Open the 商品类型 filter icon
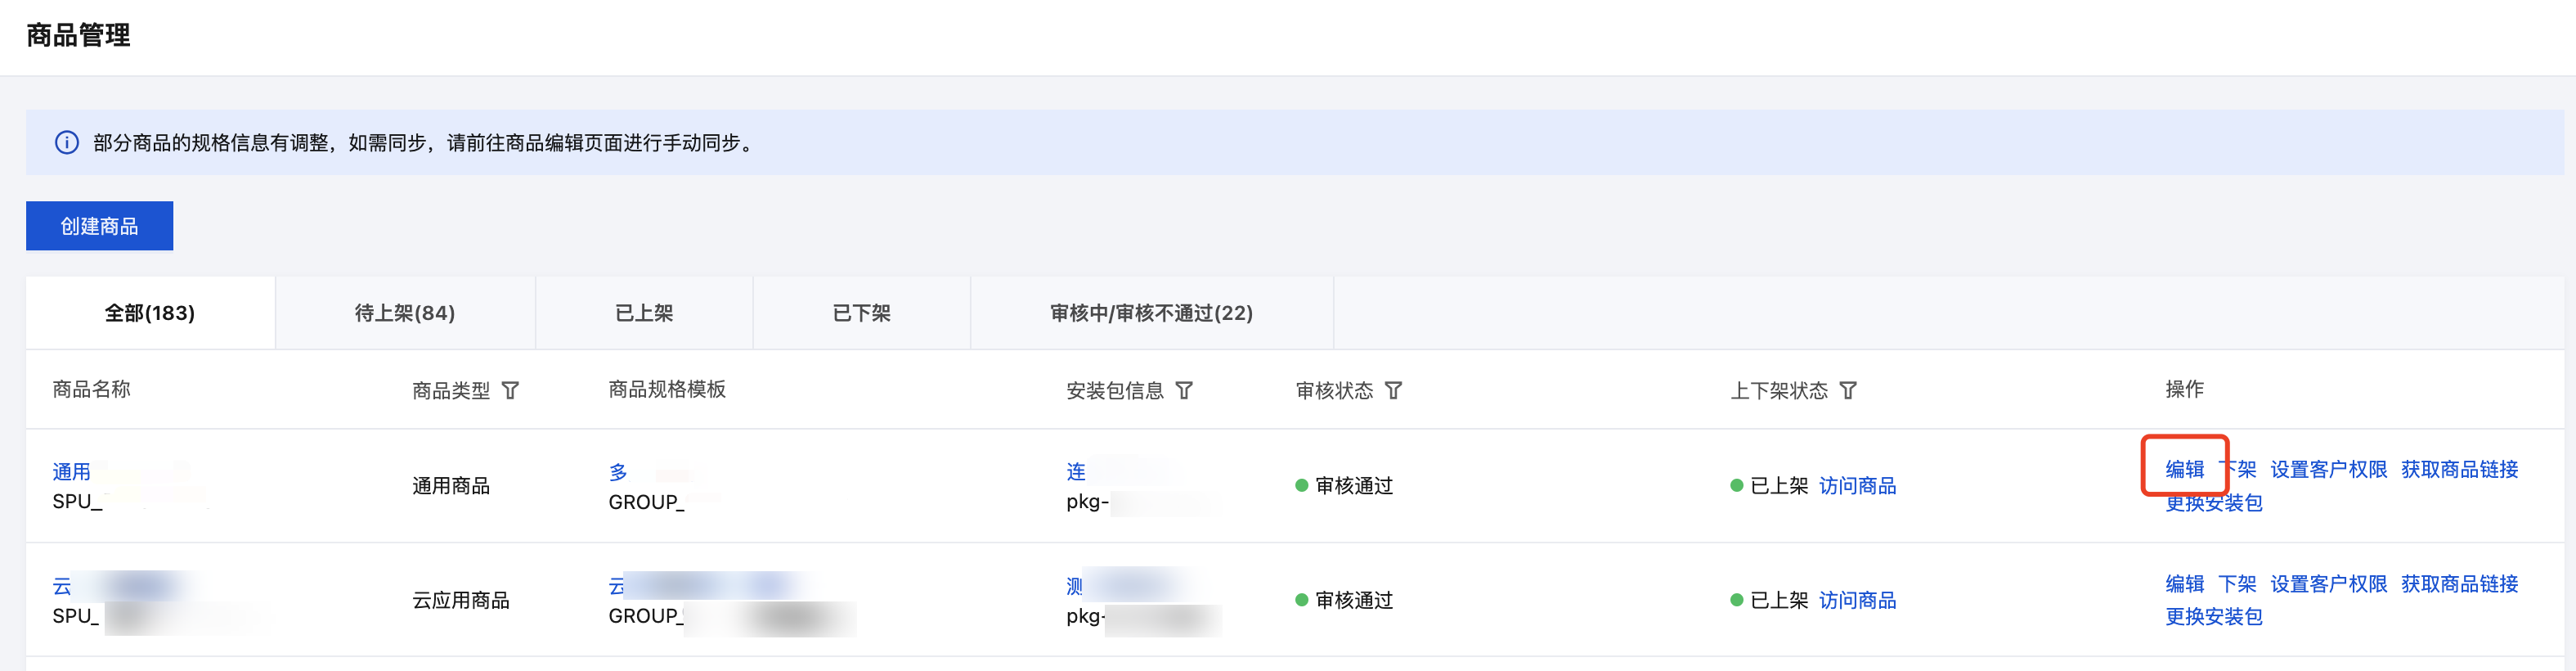This screenshot has height=671, width=2576. tap(510, 390)
